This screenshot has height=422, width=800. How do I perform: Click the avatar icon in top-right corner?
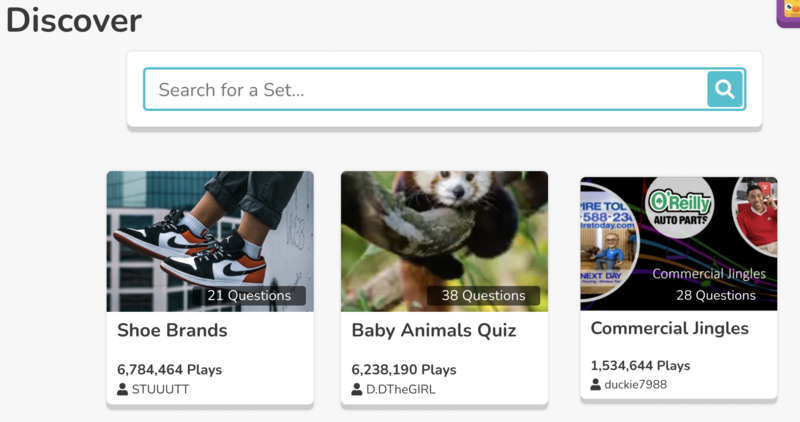(x=789, y=10)
